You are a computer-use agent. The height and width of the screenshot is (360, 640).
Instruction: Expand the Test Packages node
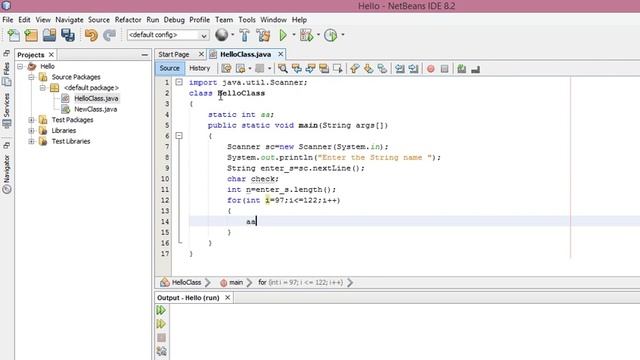(31, 120)
